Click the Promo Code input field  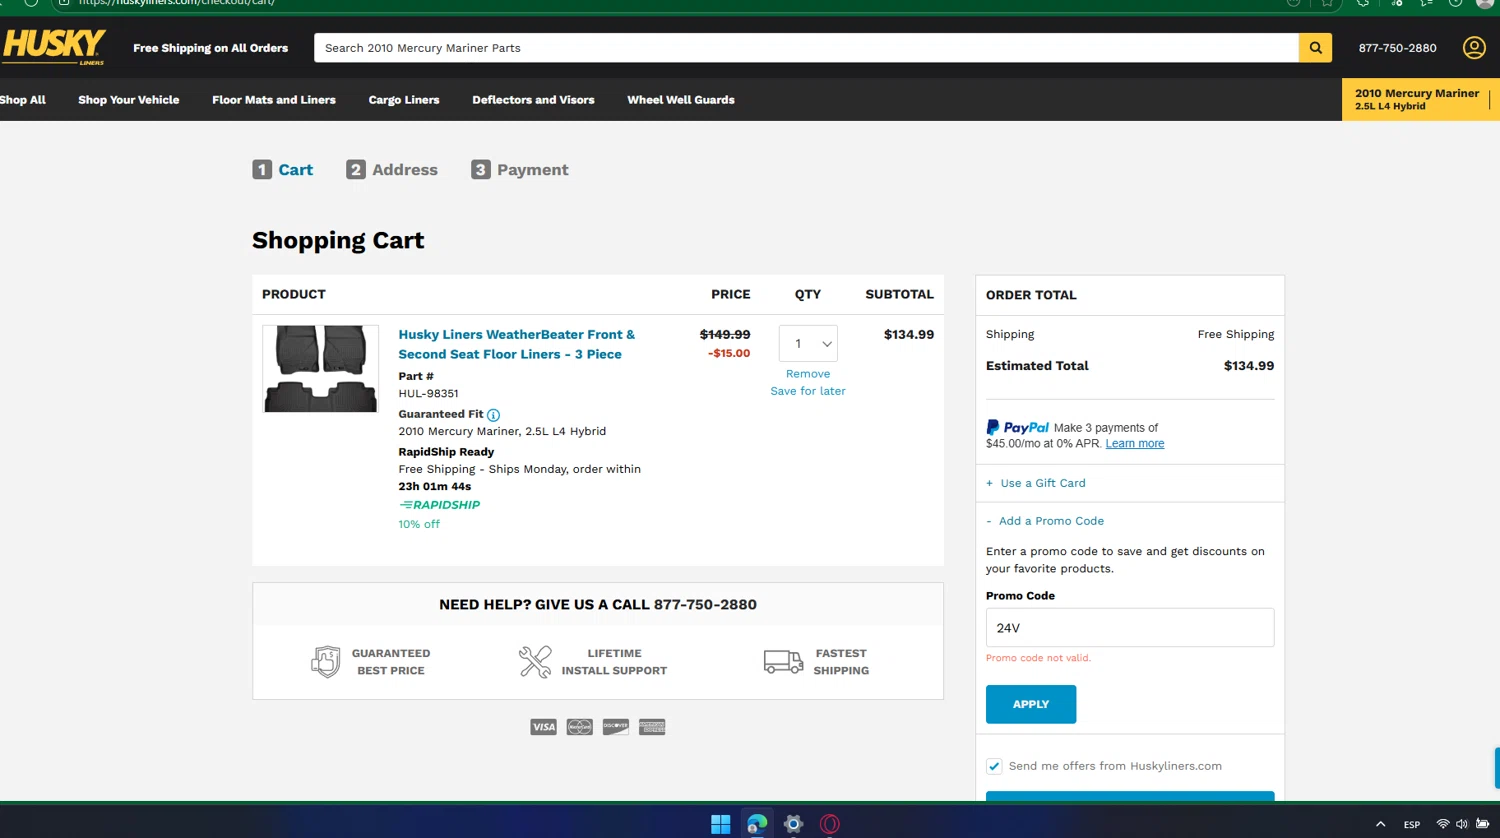click(x=1130, y=628)
